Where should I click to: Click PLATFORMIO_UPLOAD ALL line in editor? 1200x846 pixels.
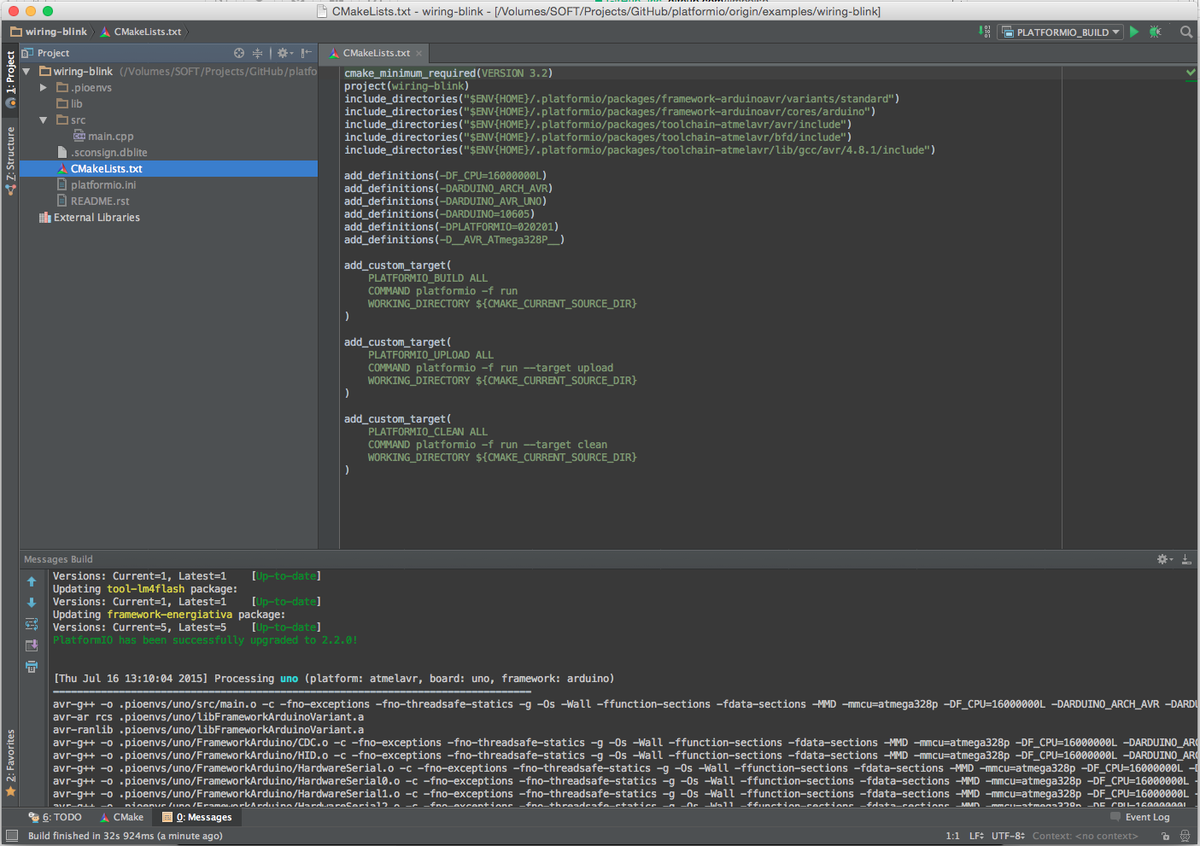[430, 355]
